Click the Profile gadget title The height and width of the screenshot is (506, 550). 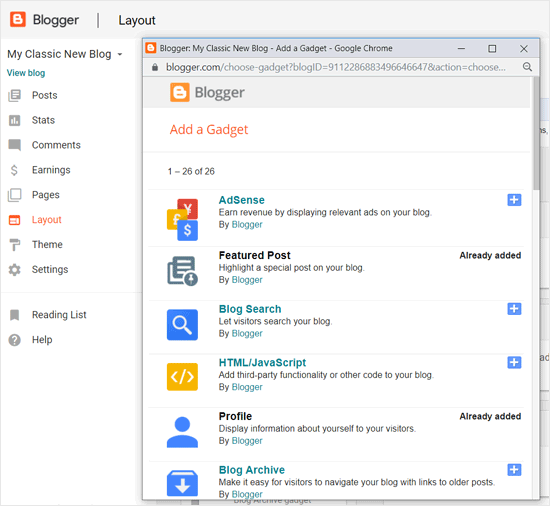235,416
